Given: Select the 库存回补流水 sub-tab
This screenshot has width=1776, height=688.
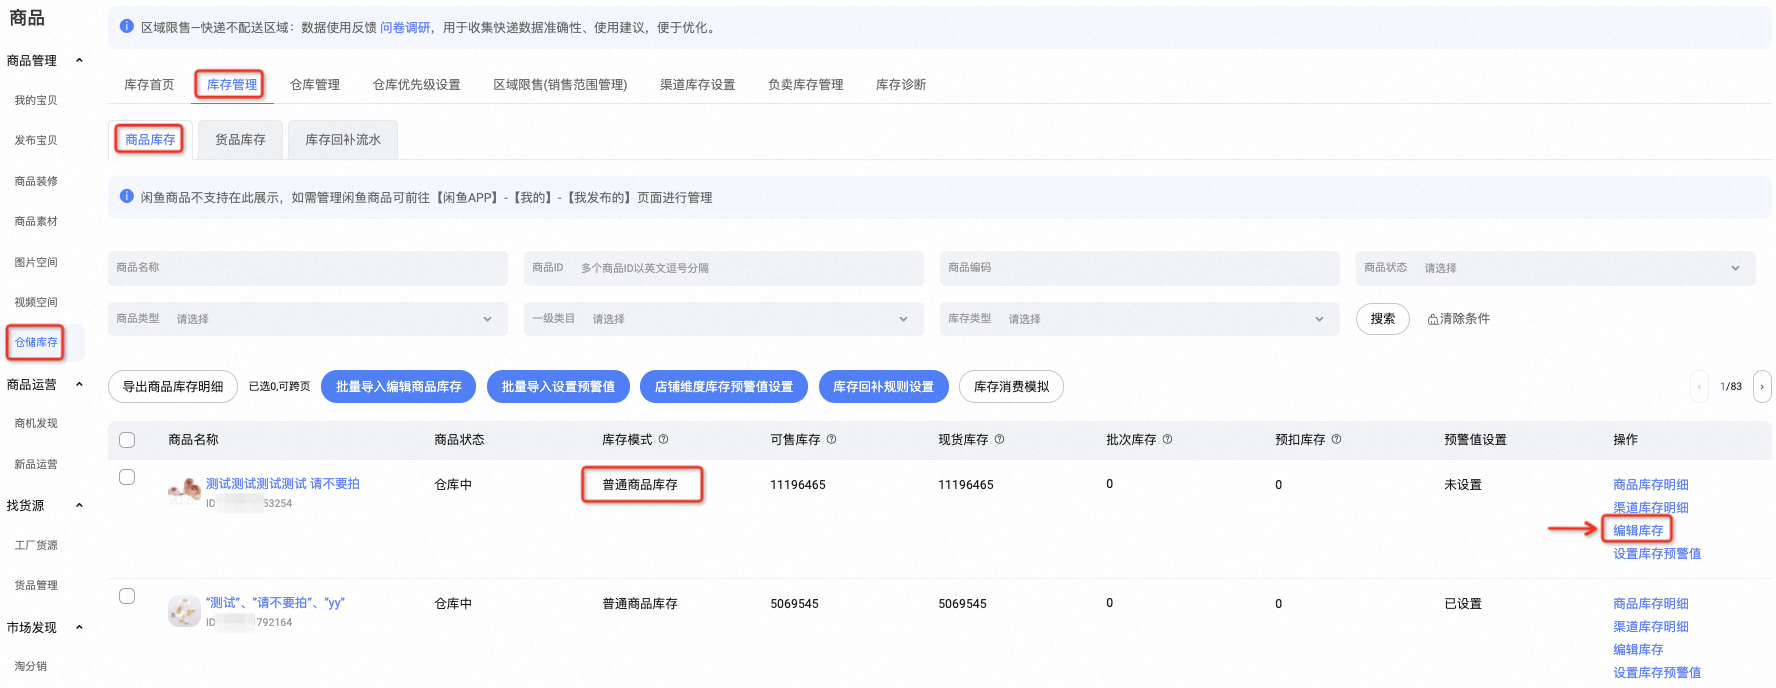Looking at the screenshot, I should click(343, 140).
